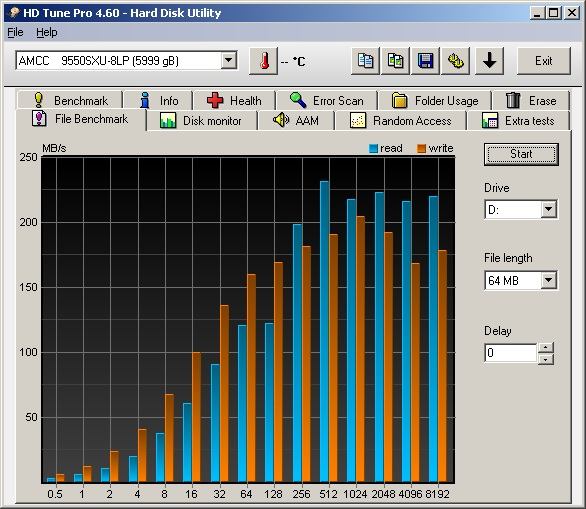Go to the Extra tests tab

point(518,121)
